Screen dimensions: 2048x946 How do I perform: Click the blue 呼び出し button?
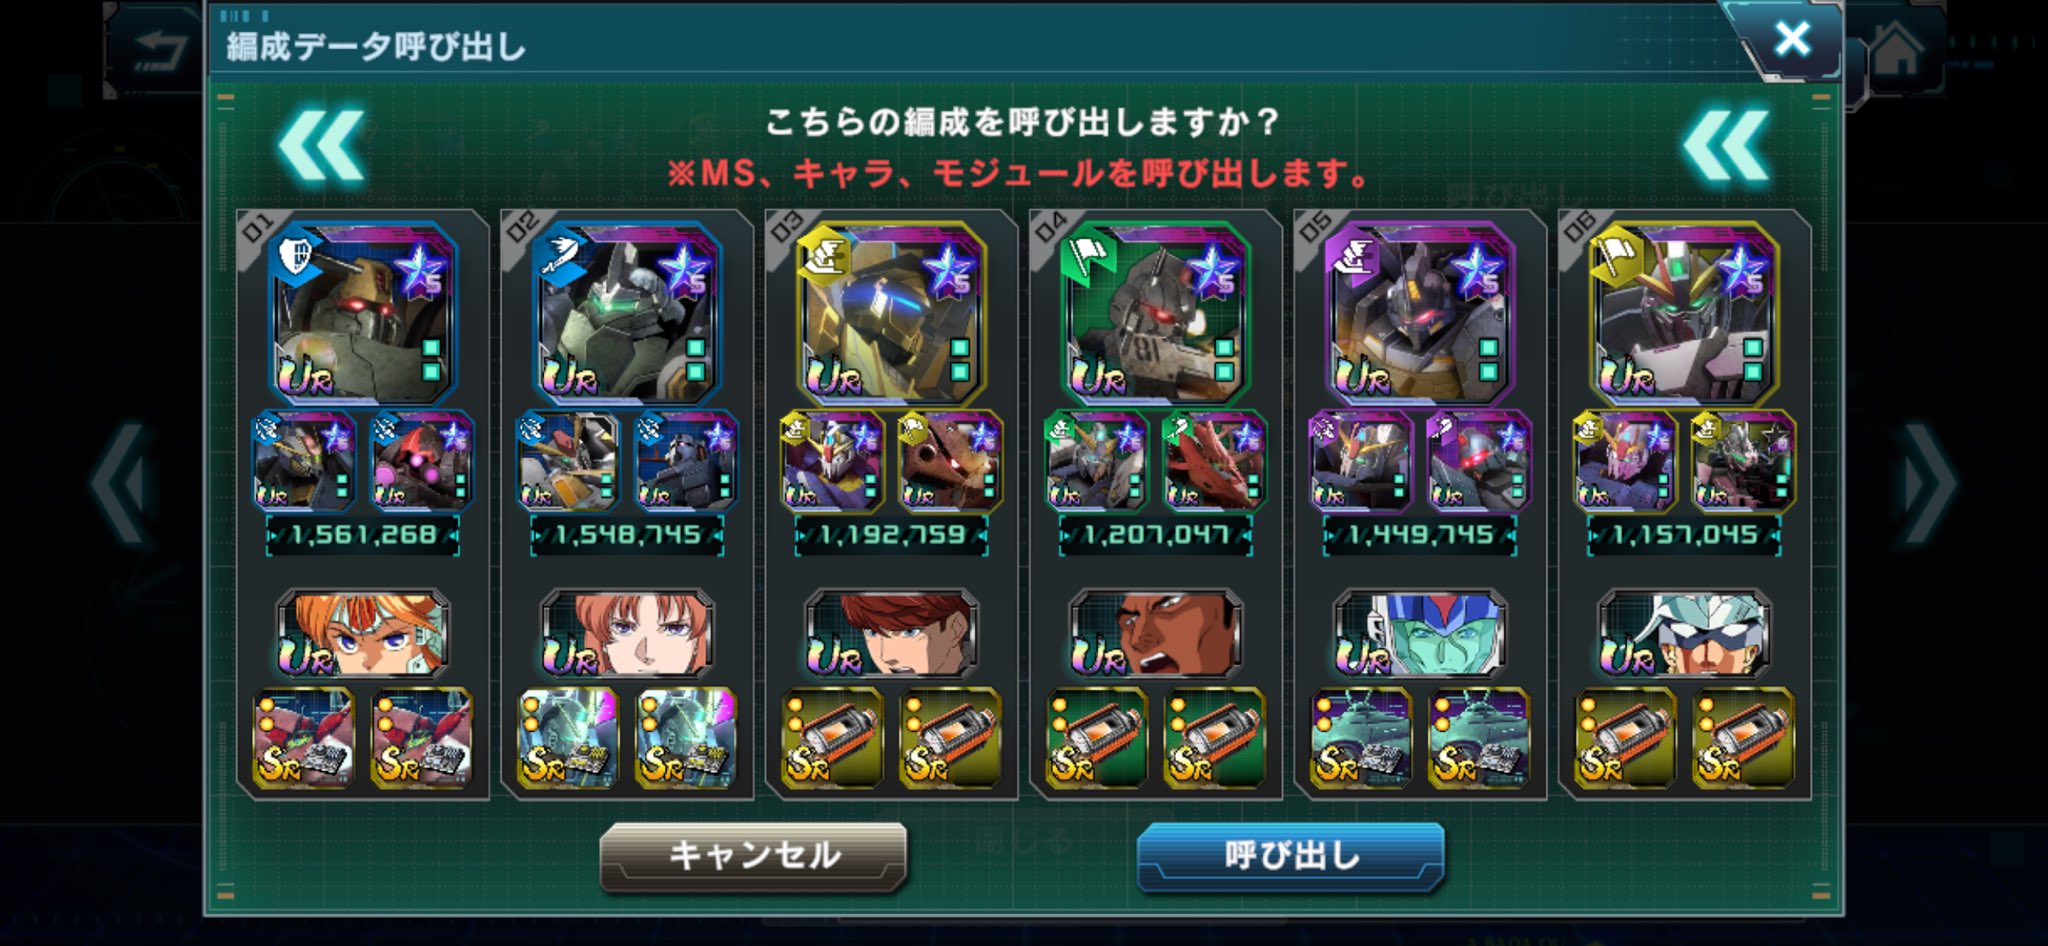coord(1290,856)
